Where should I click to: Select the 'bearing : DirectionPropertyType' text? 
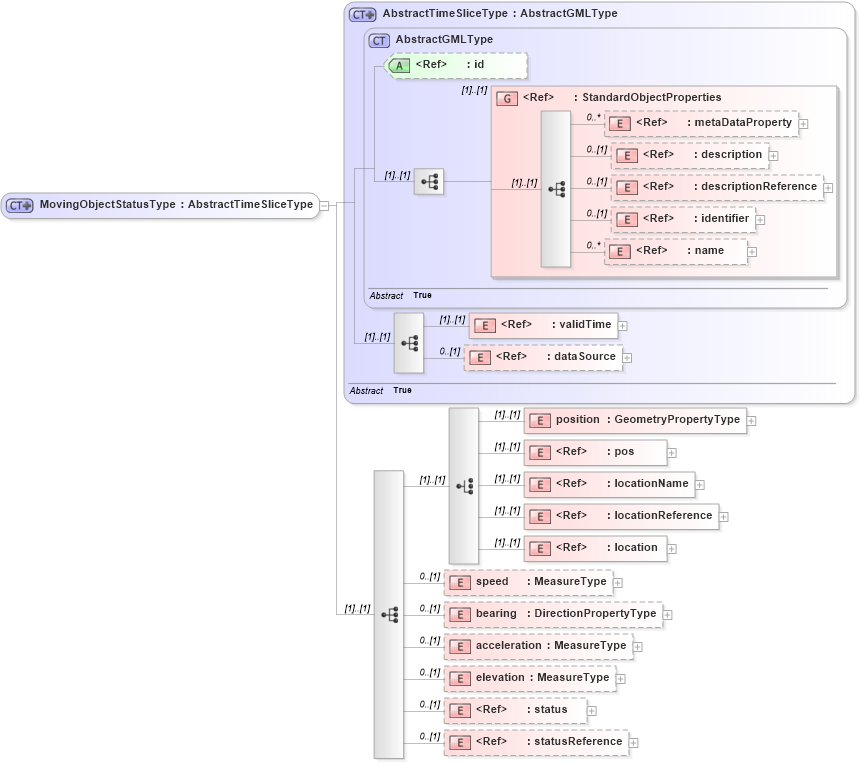pos(566,613)
